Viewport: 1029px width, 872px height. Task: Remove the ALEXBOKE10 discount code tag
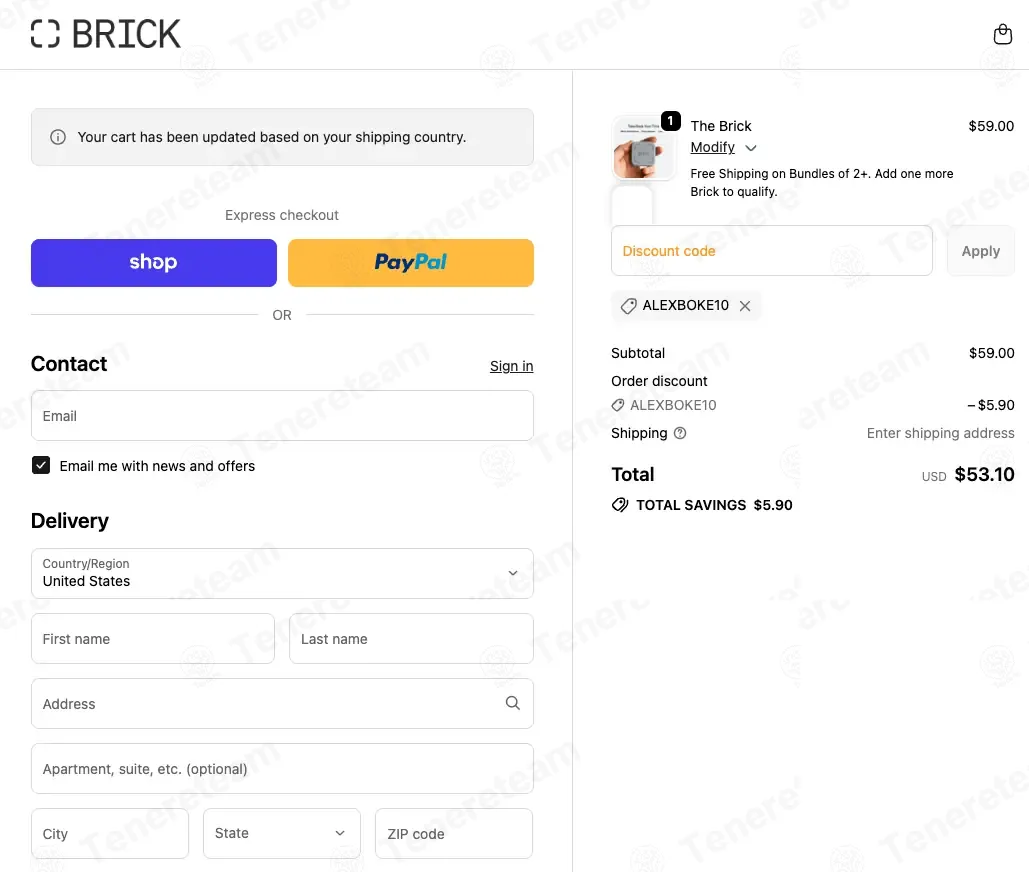pos(745,306)
